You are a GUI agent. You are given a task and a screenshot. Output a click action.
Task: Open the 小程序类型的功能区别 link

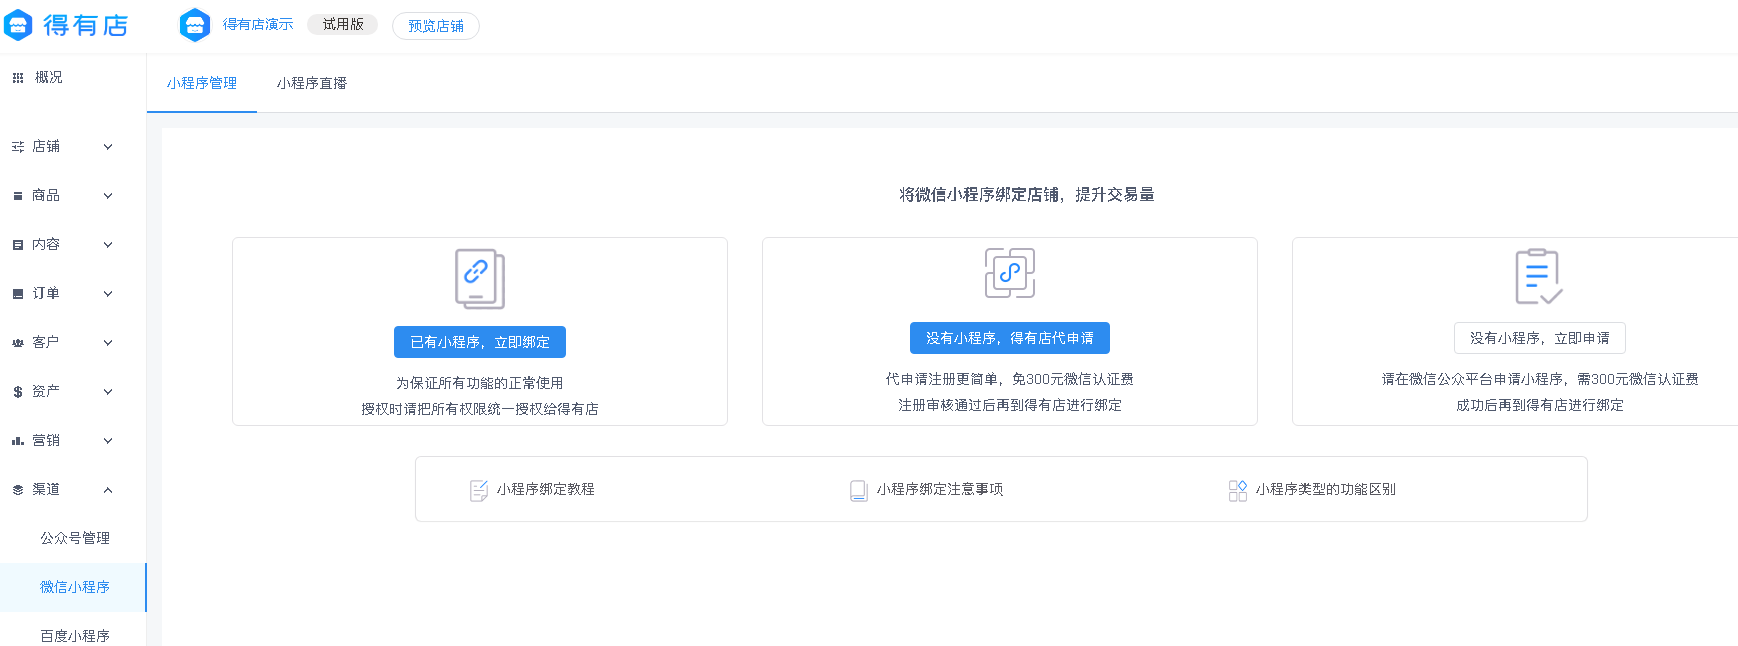click(x=1326, y=489)
